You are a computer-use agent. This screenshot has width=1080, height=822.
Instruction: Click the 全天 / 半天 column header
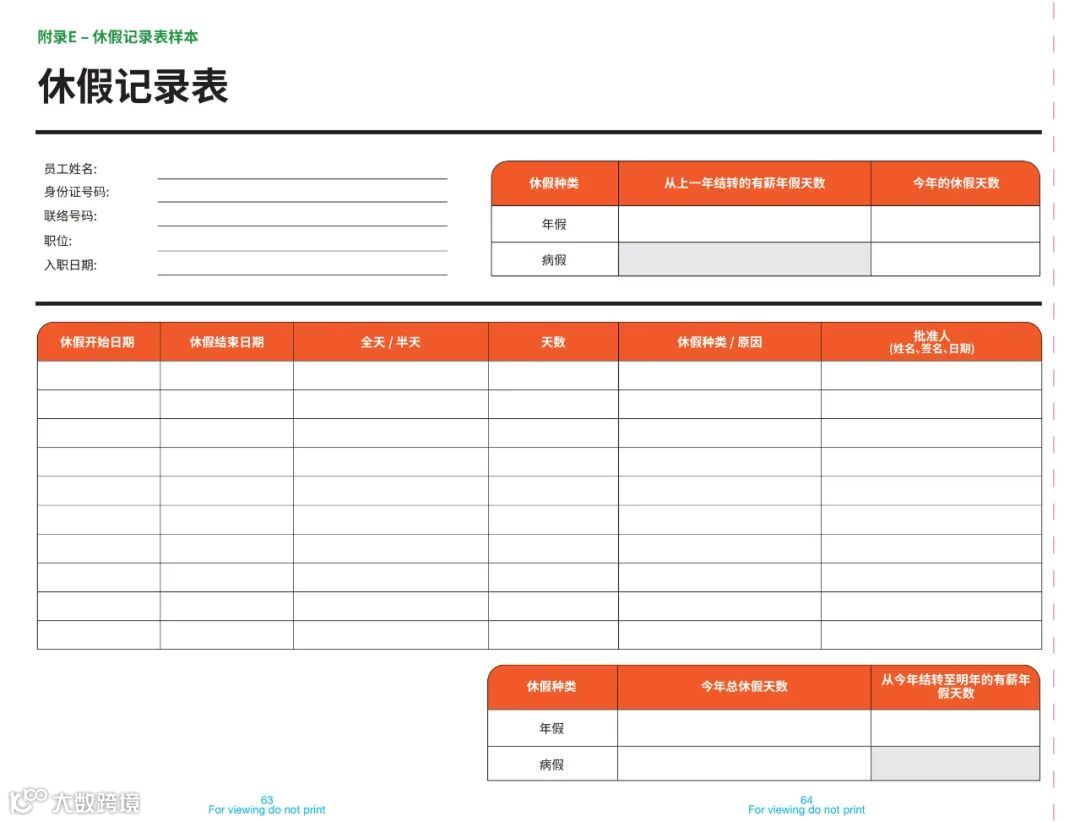tap(391, 342)
